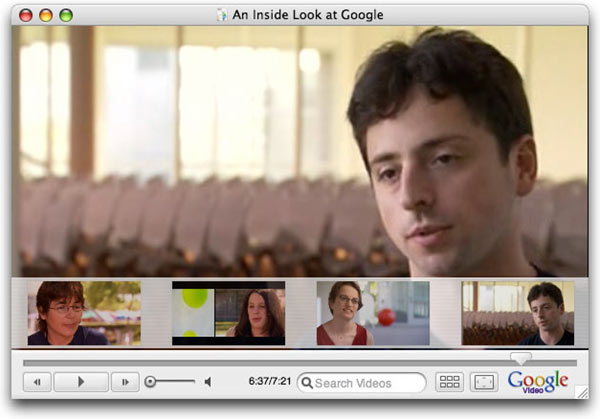
Task: Select thumbnail of man by chairs
Action: (518, 313)
